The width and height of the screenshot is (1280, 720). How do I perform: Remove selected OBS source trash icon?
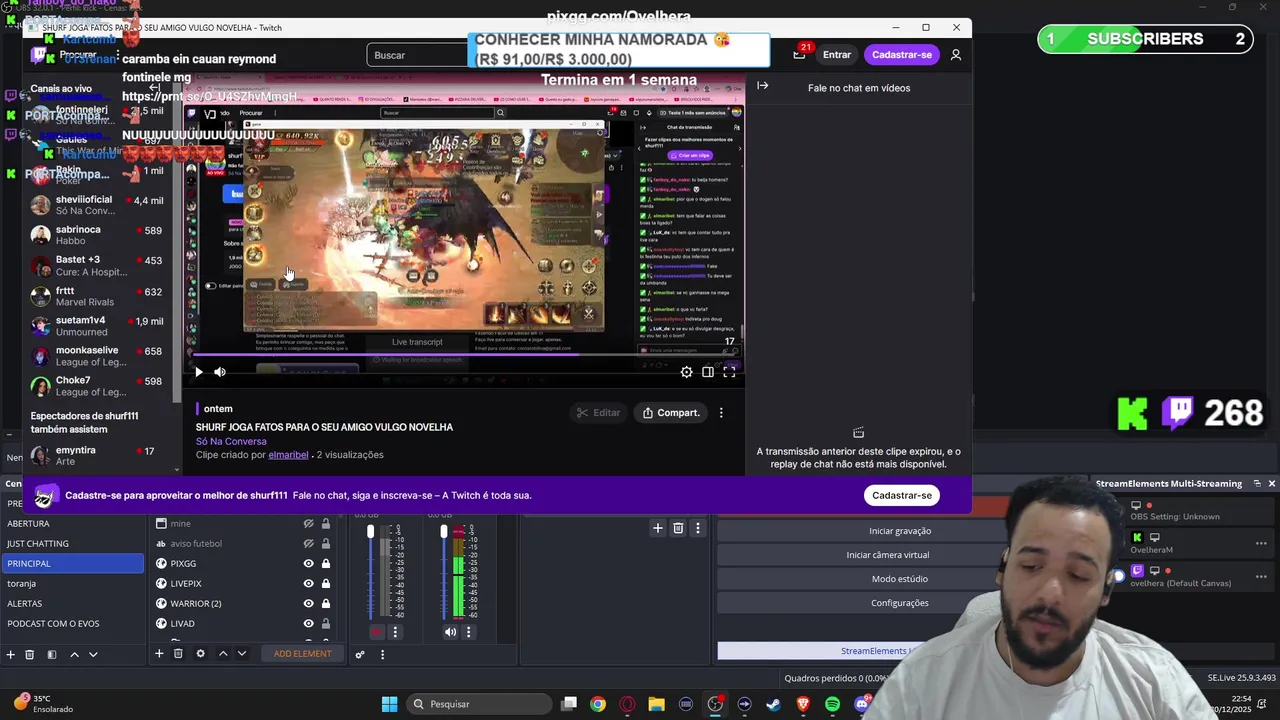[x=178, y=653]
